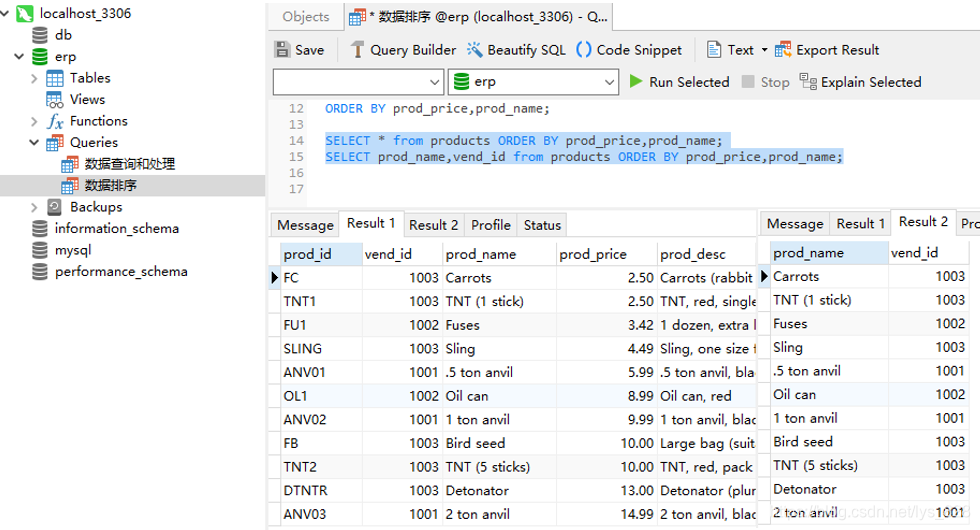This screenshot has width=980, height=530.
Task: Select Detonator in right result grid
Action: pyautogui.click(x=829, y=489)
